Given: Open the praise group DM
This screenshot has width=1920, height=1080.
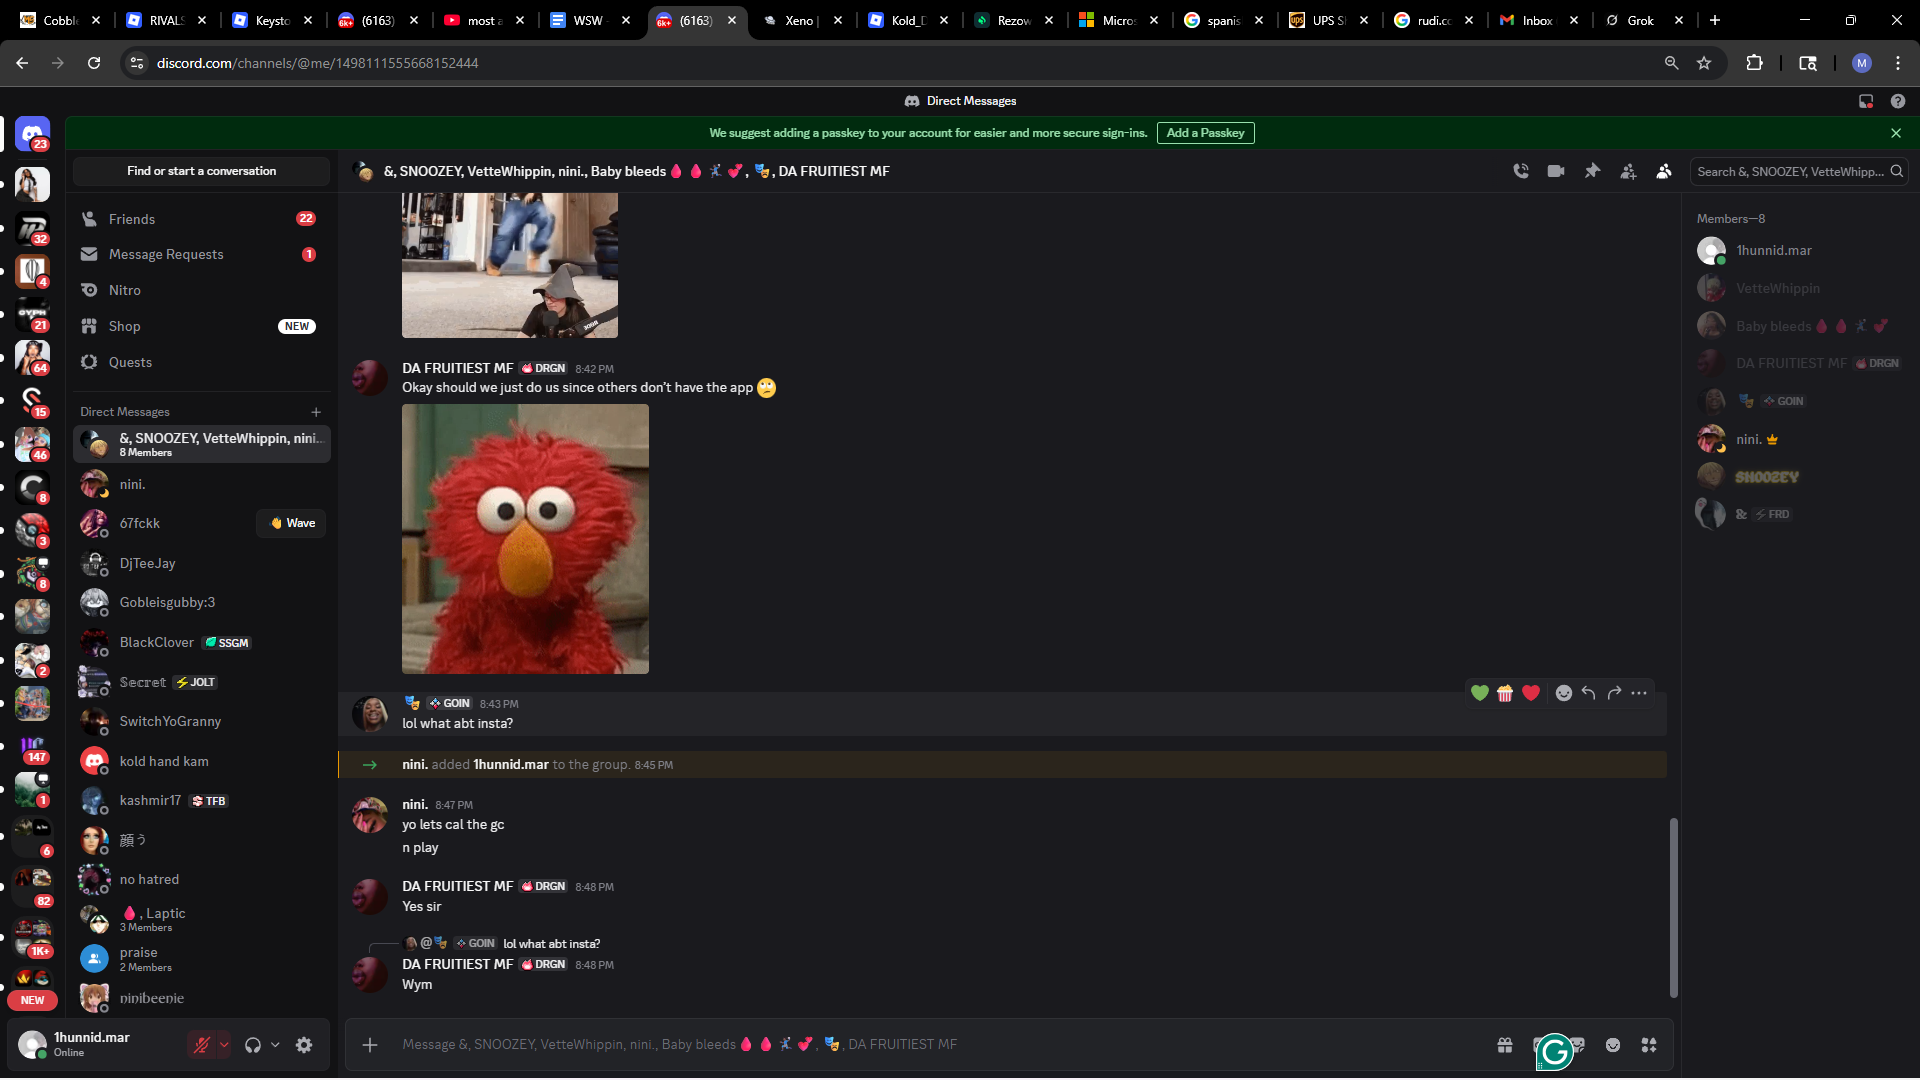Looking at the screenshot, I should pos(201,959).
